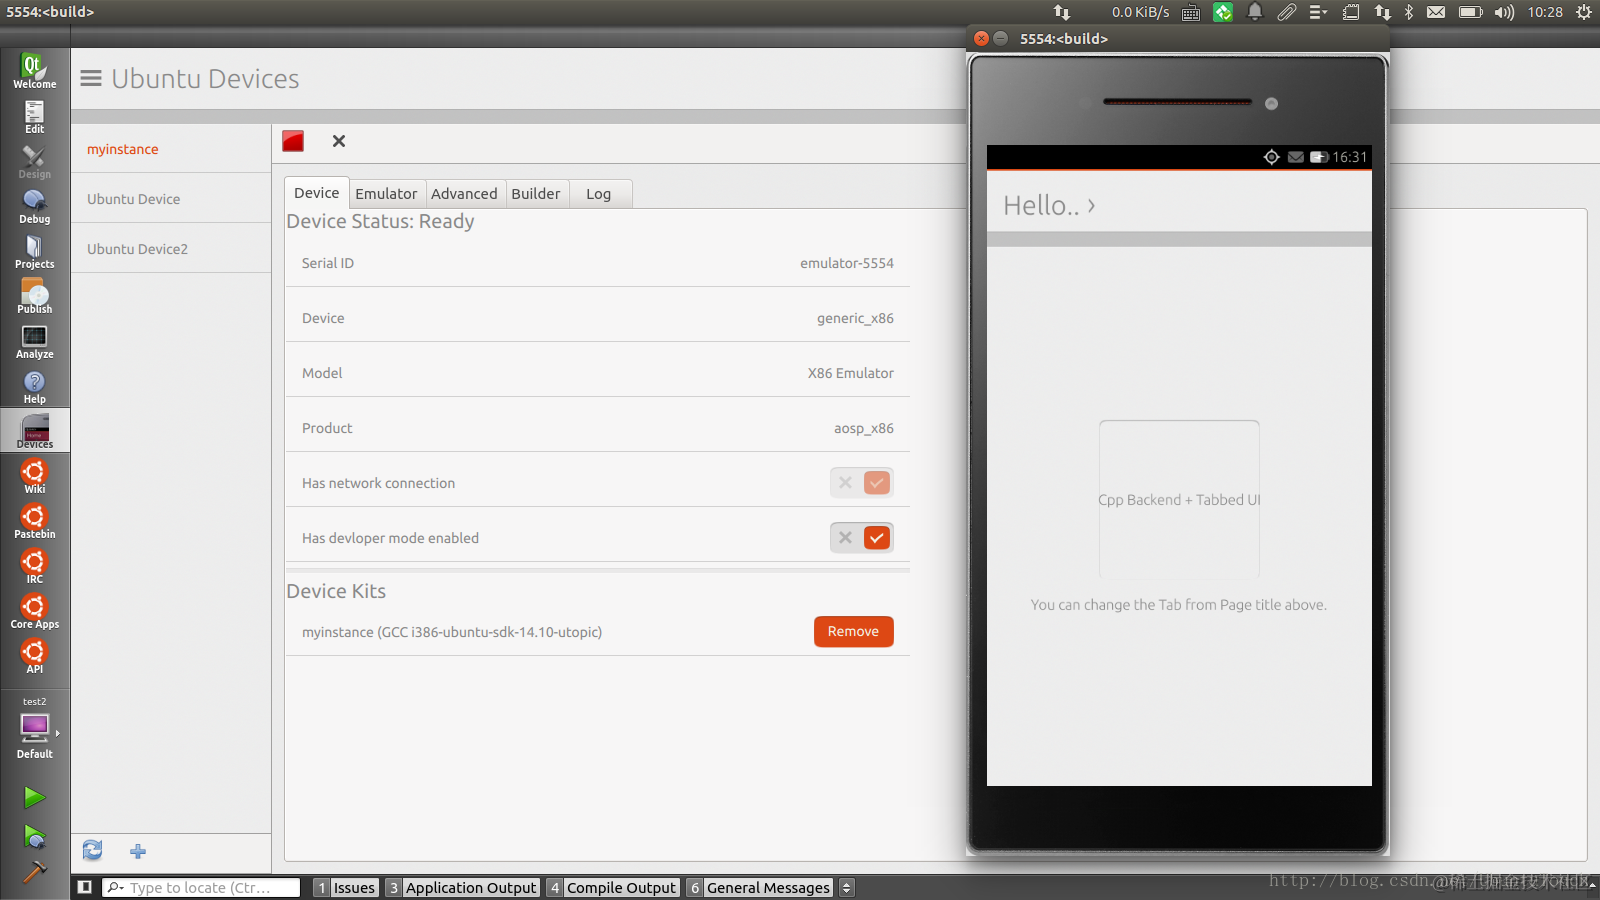Open emulator battery indicator
Screen dimensions: 1600x900
point(1319,157)
